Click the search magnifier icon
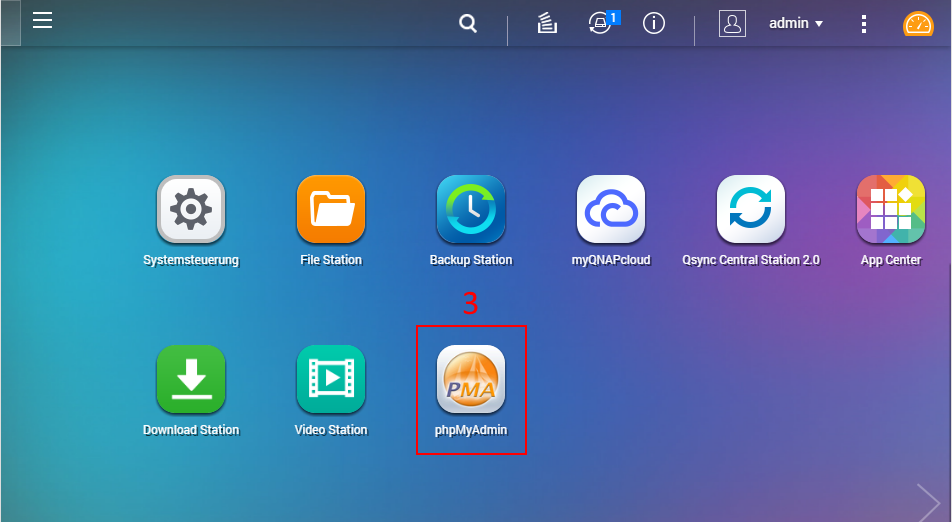The width and height of the screenshot is (952, 522). pyautogui.click(x=468, y=24)
